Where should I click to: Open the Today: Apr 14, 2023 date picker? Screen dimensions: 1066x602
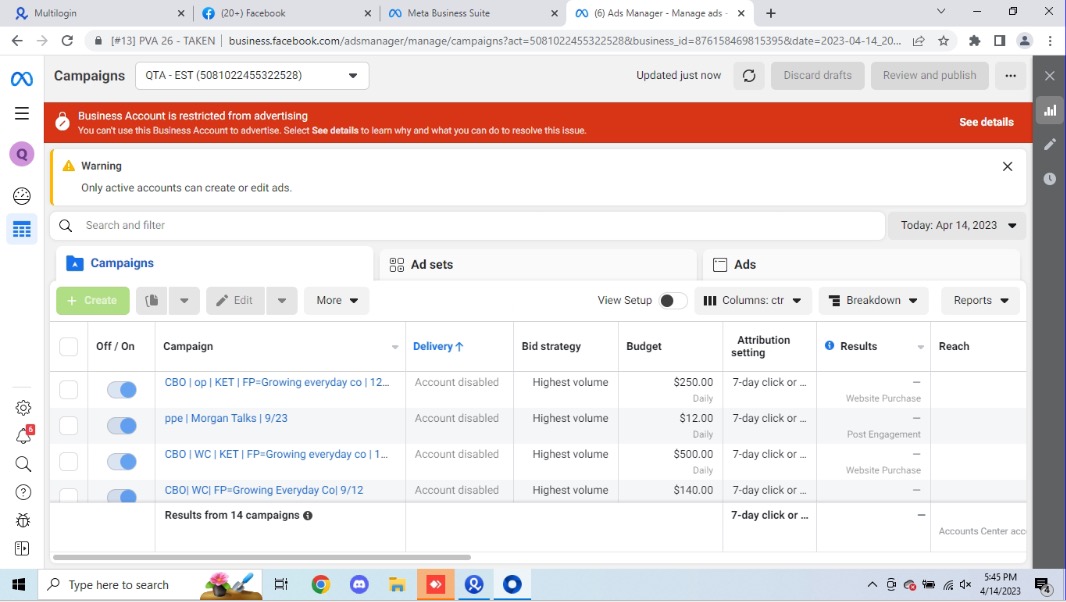pyautogui.click(x=957, y=225)
